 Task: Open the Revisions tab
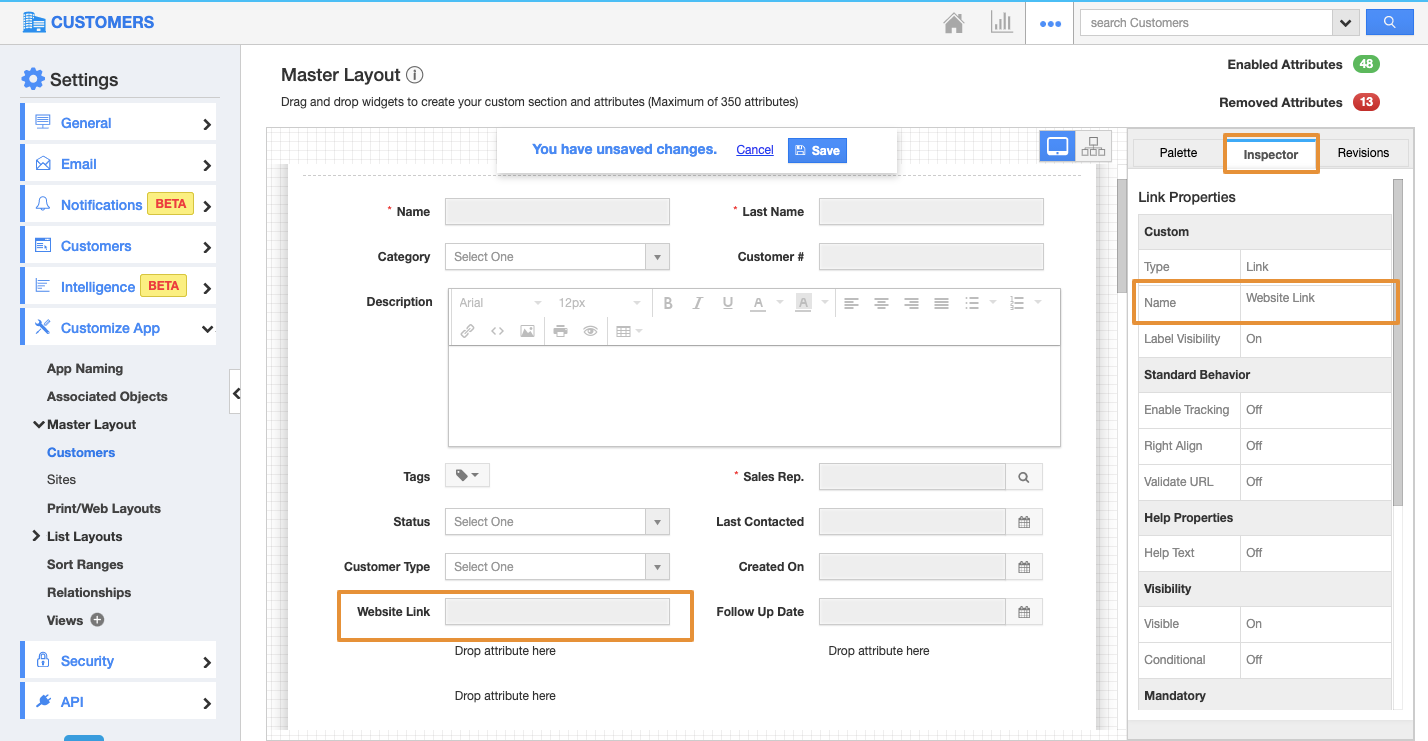pyautogui.click(x=1363, y=153)
